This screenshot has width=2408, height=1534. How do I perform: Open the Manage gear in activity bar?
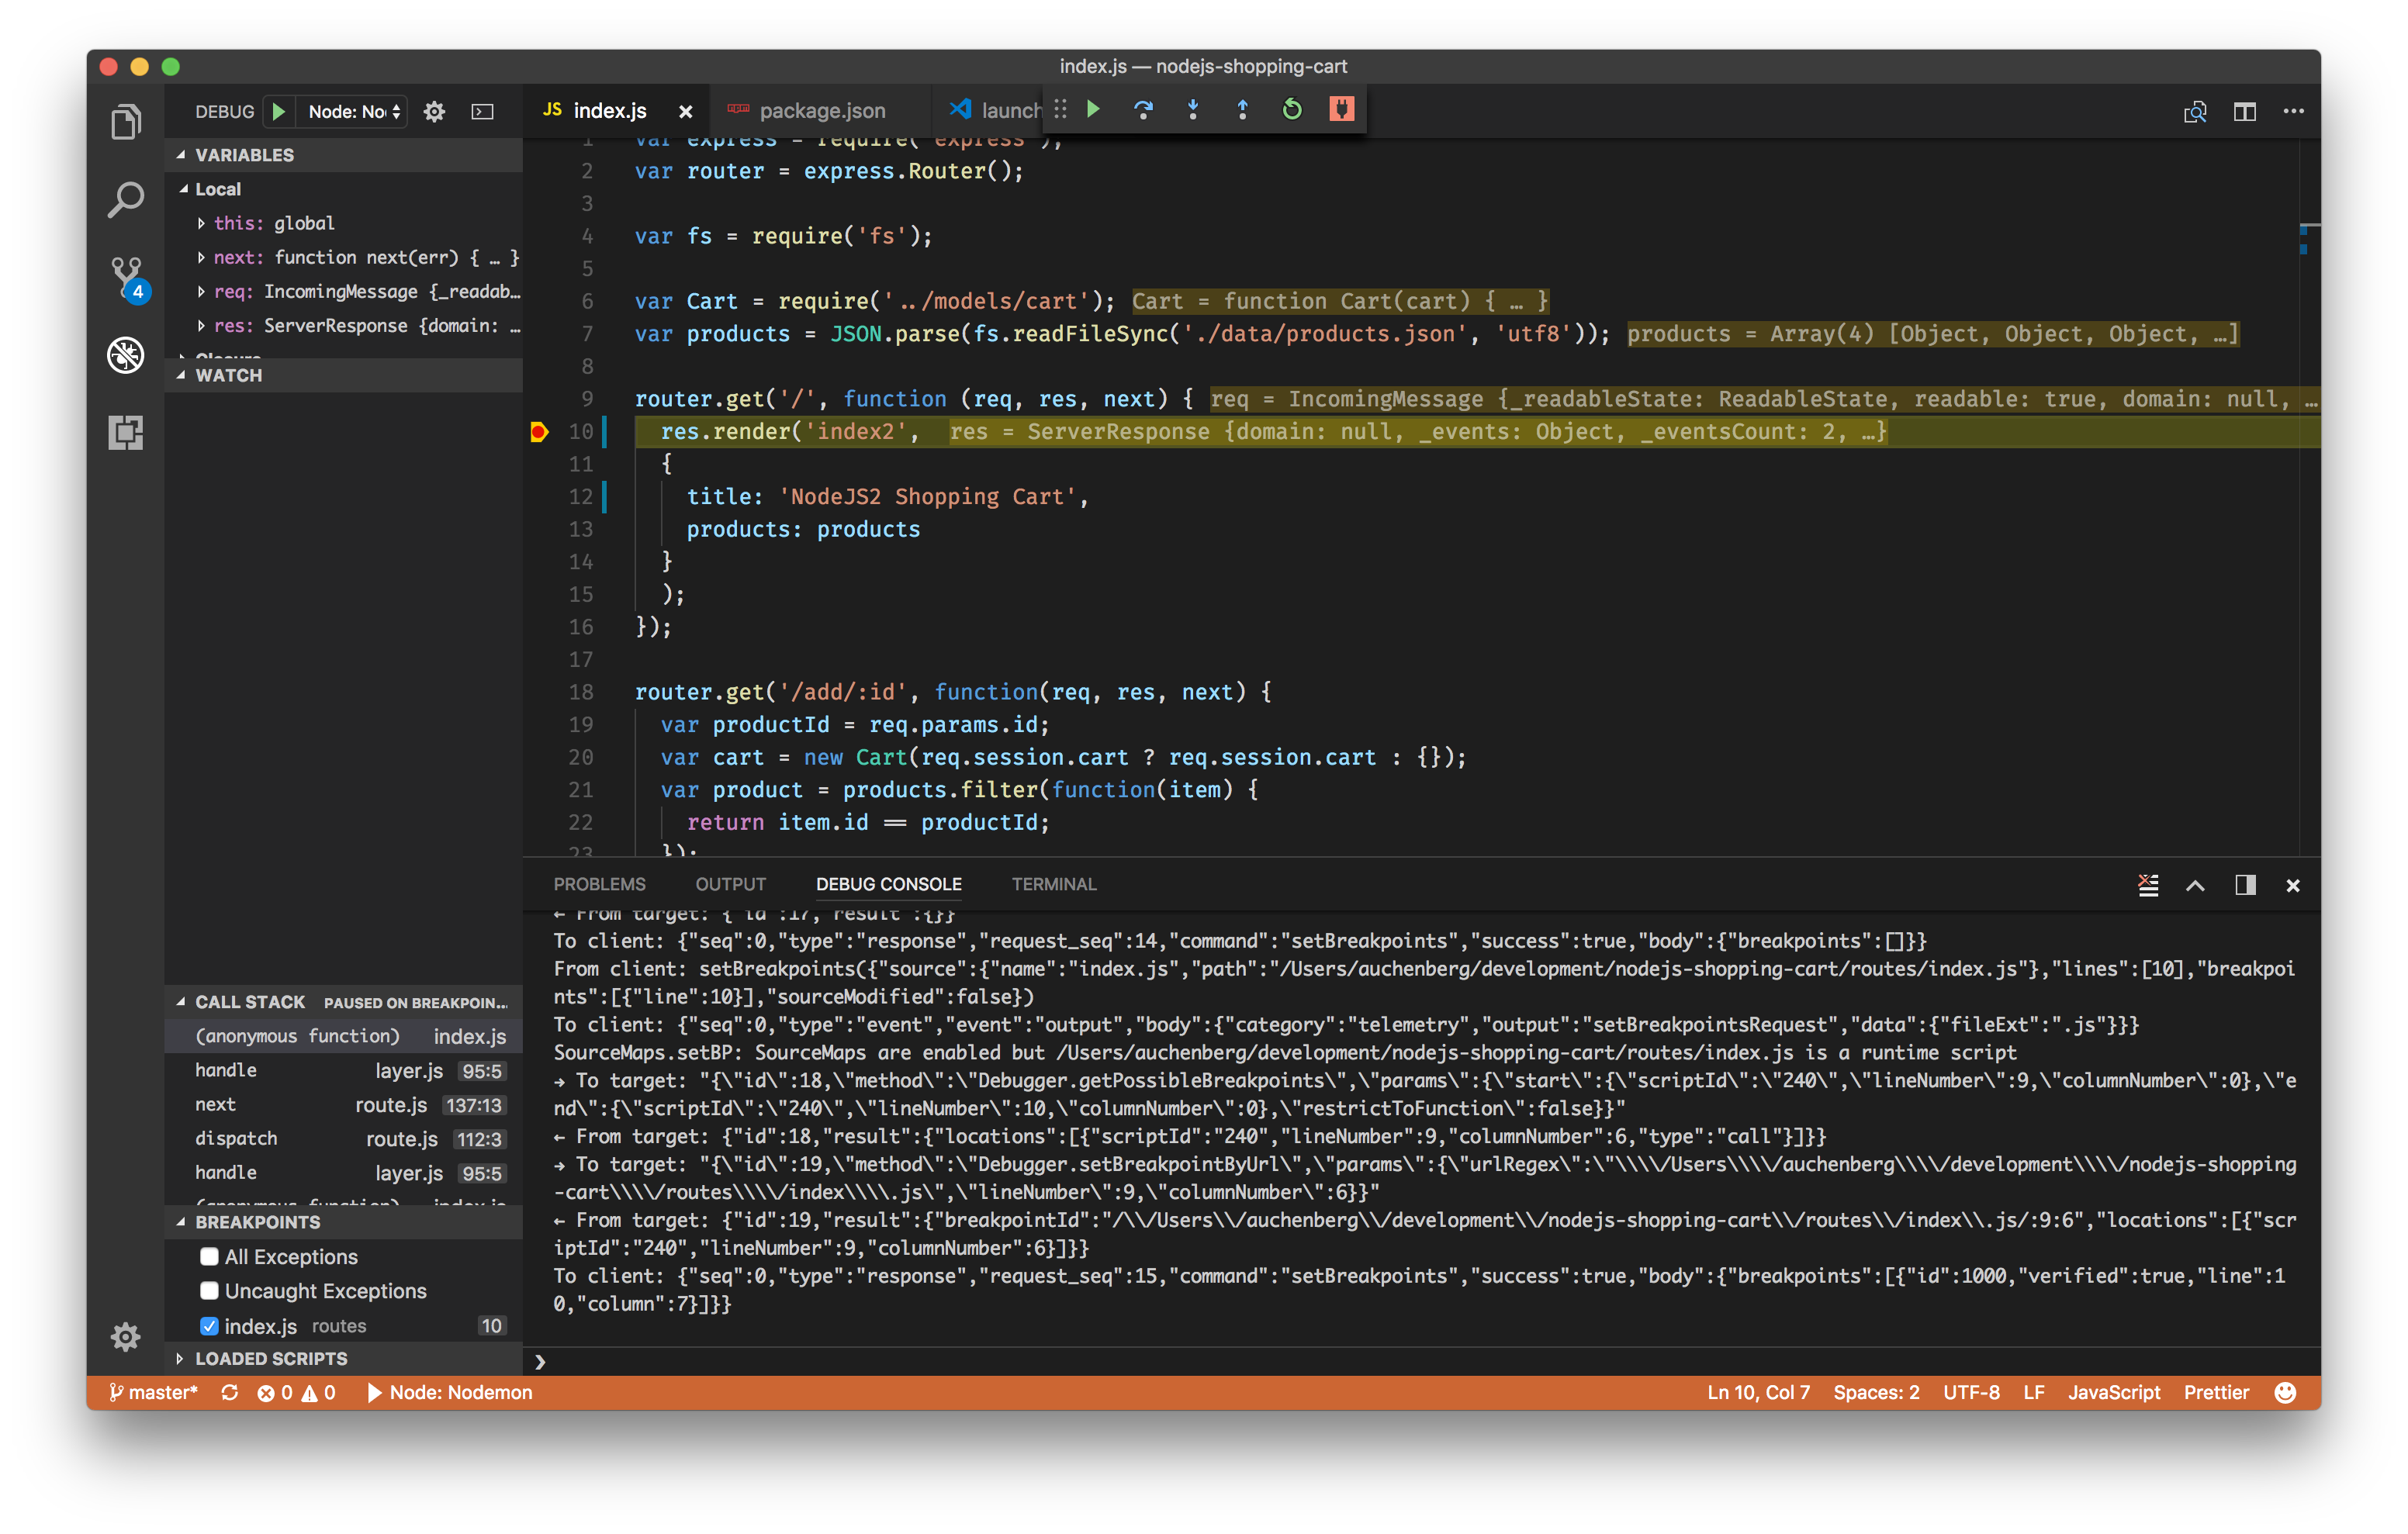pyautogui.click(x=125, y=1336)
